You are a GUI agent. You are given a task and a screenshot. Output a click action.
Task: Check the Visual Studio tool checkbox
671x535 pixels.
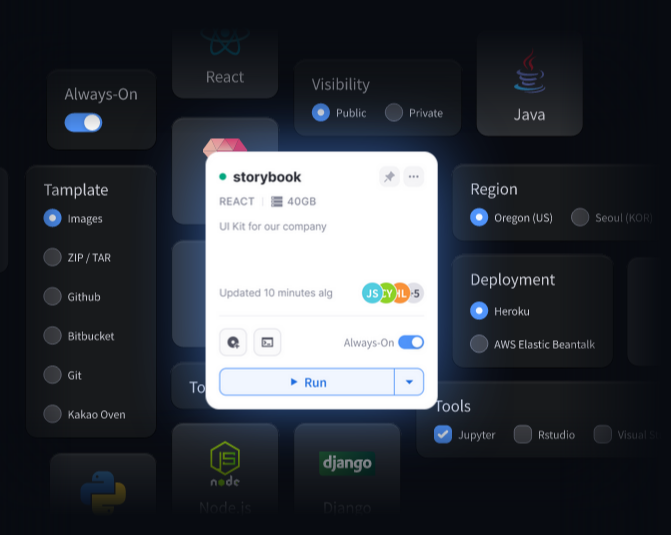603,434
